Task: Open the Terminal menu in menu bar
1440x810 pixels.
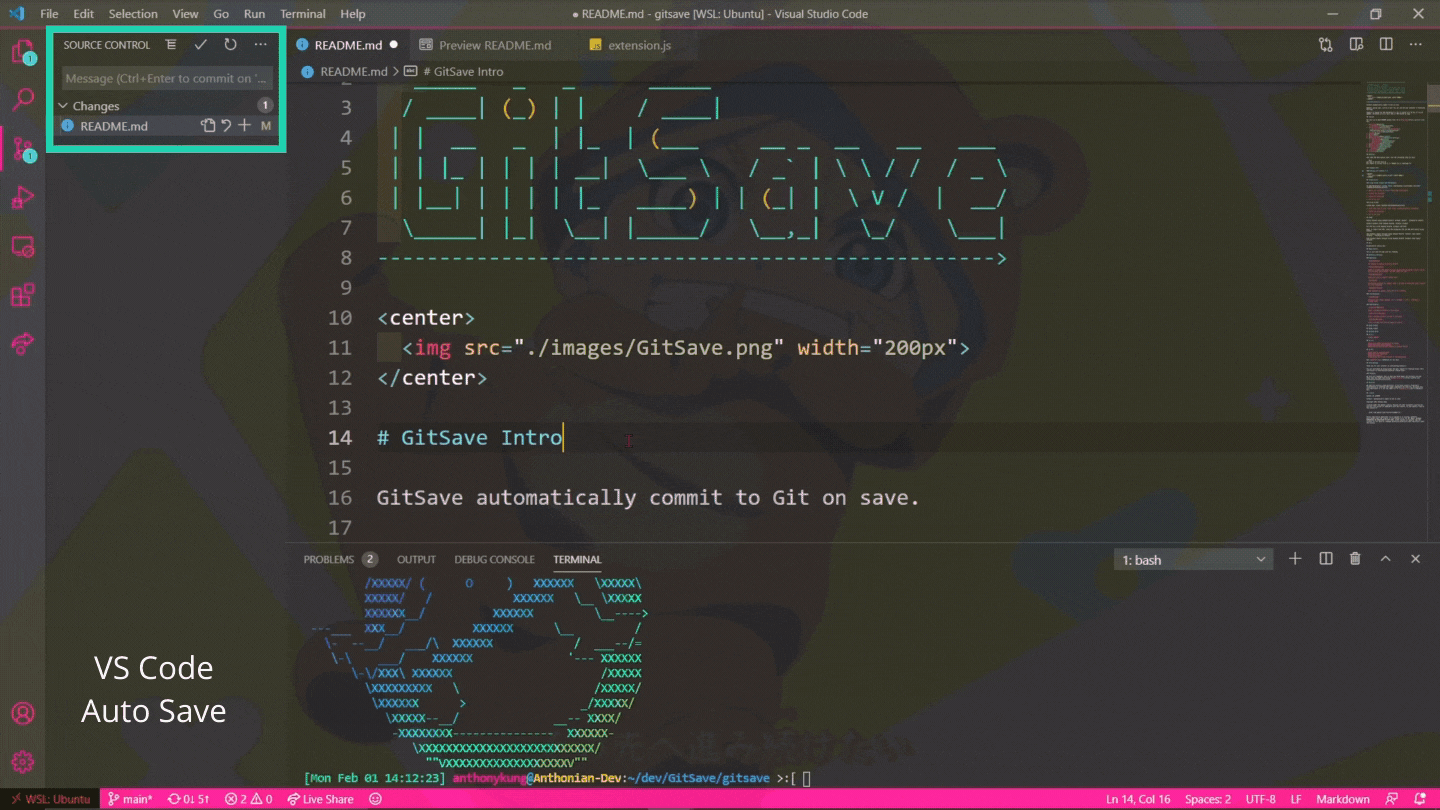Action: tap(303, 14)
